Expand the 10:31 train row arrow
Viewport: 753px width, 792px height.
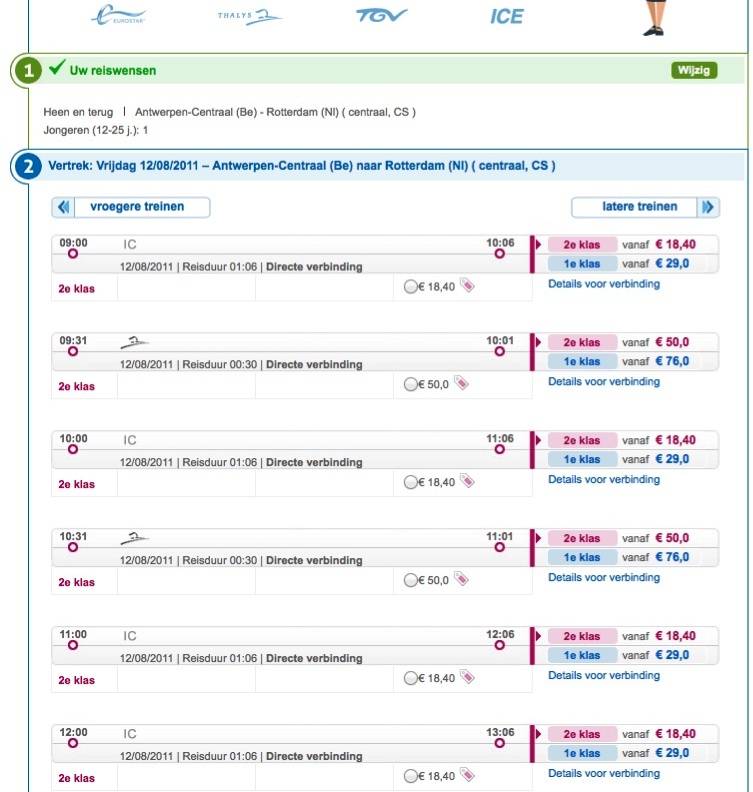[536, 538]
